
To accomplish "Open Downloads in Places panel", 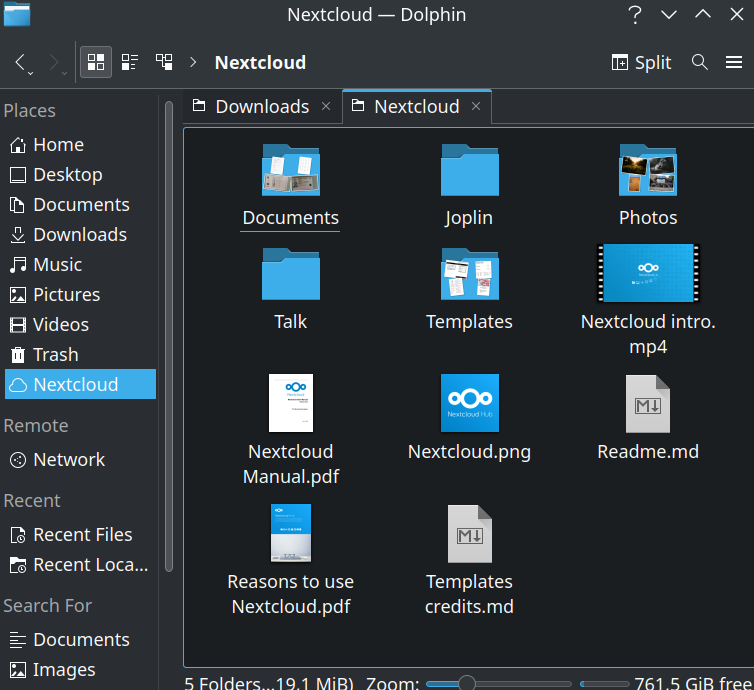I will (x=80, y=235).
